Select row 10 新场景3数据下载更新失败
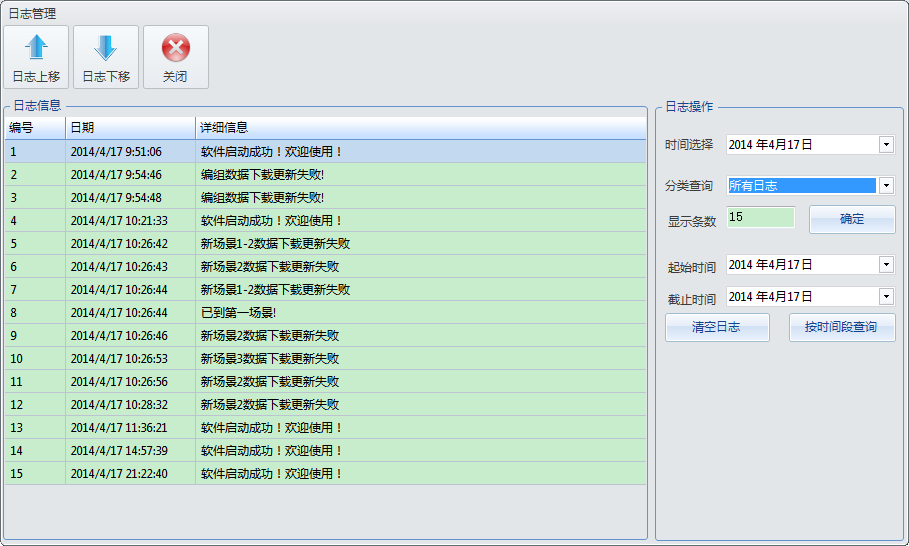The image size is (909, 546). (269, 359)
